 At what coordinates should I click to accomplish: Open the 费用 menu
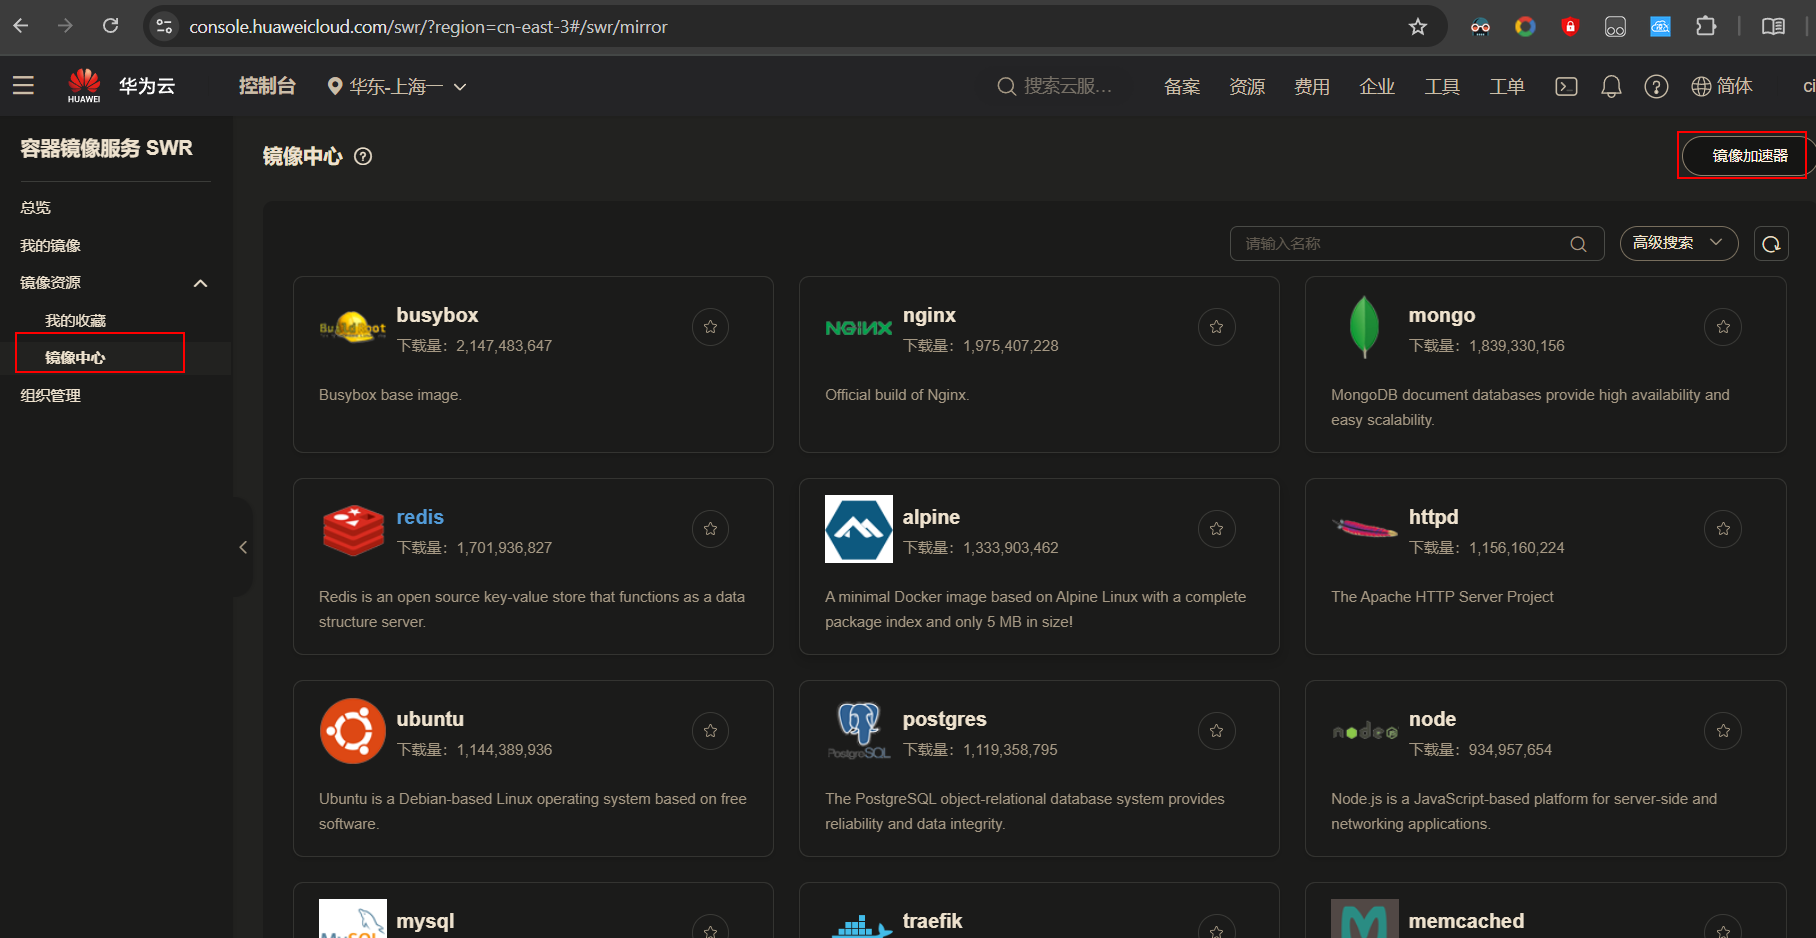tap(1312, 87)
